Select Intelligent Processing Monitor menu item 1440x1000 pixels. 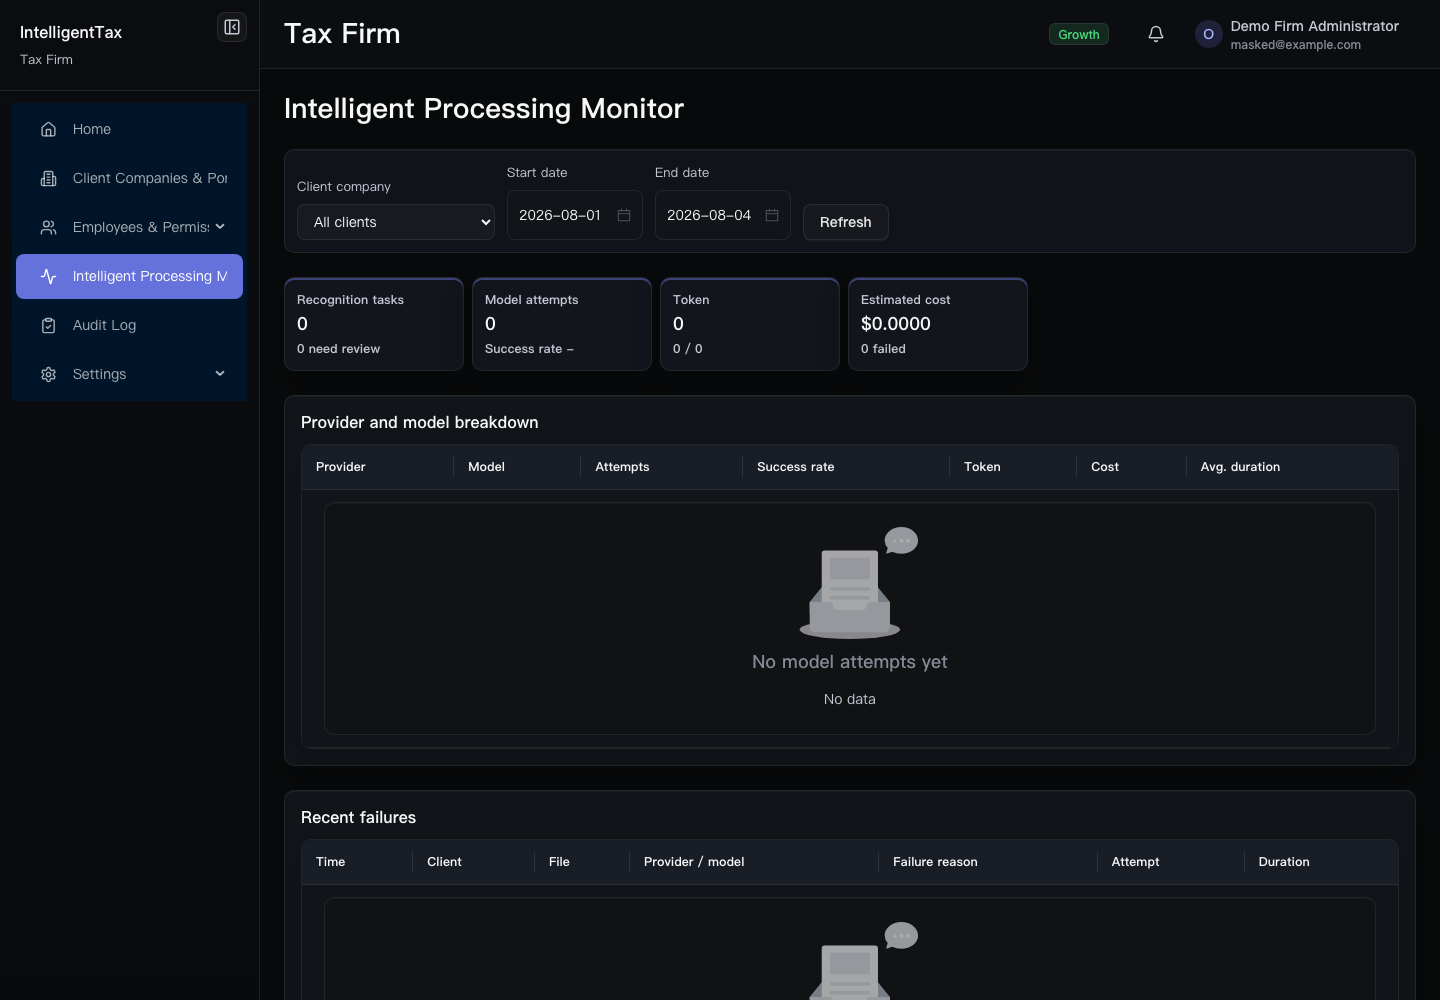[x=129, y=276]
